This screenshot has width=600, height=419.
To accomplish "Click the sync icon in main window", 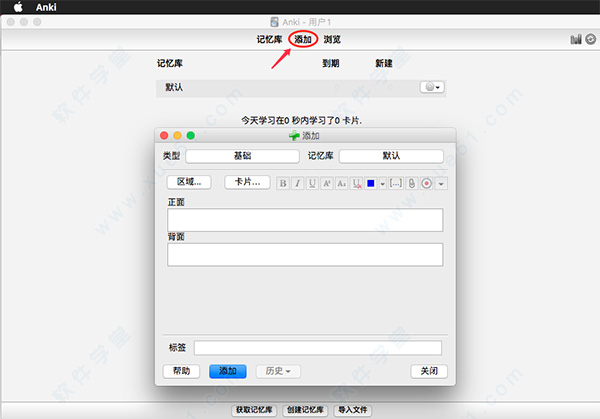I will pos(591,39).
